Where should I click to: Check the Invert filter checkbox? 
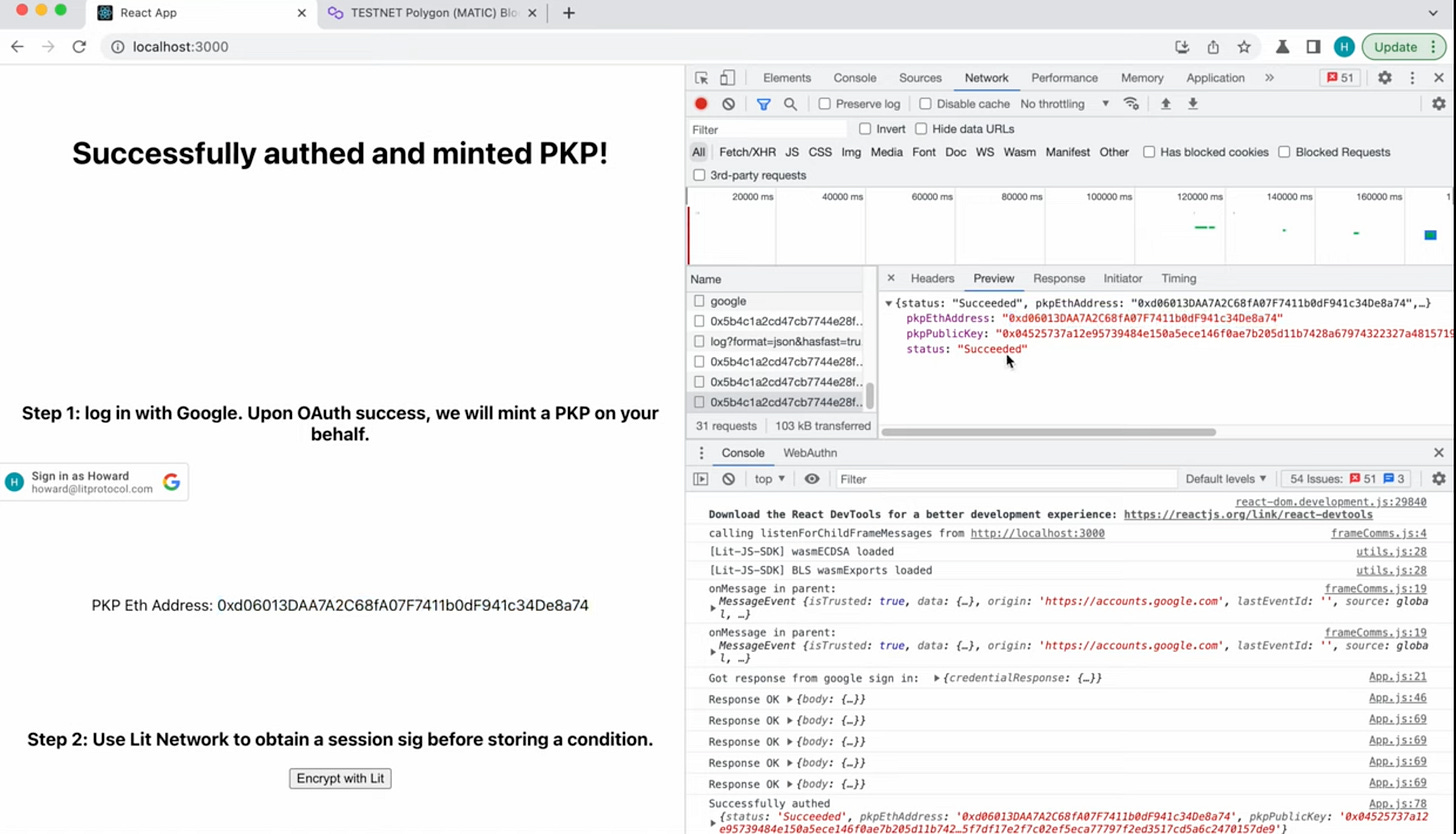point(865,129)
